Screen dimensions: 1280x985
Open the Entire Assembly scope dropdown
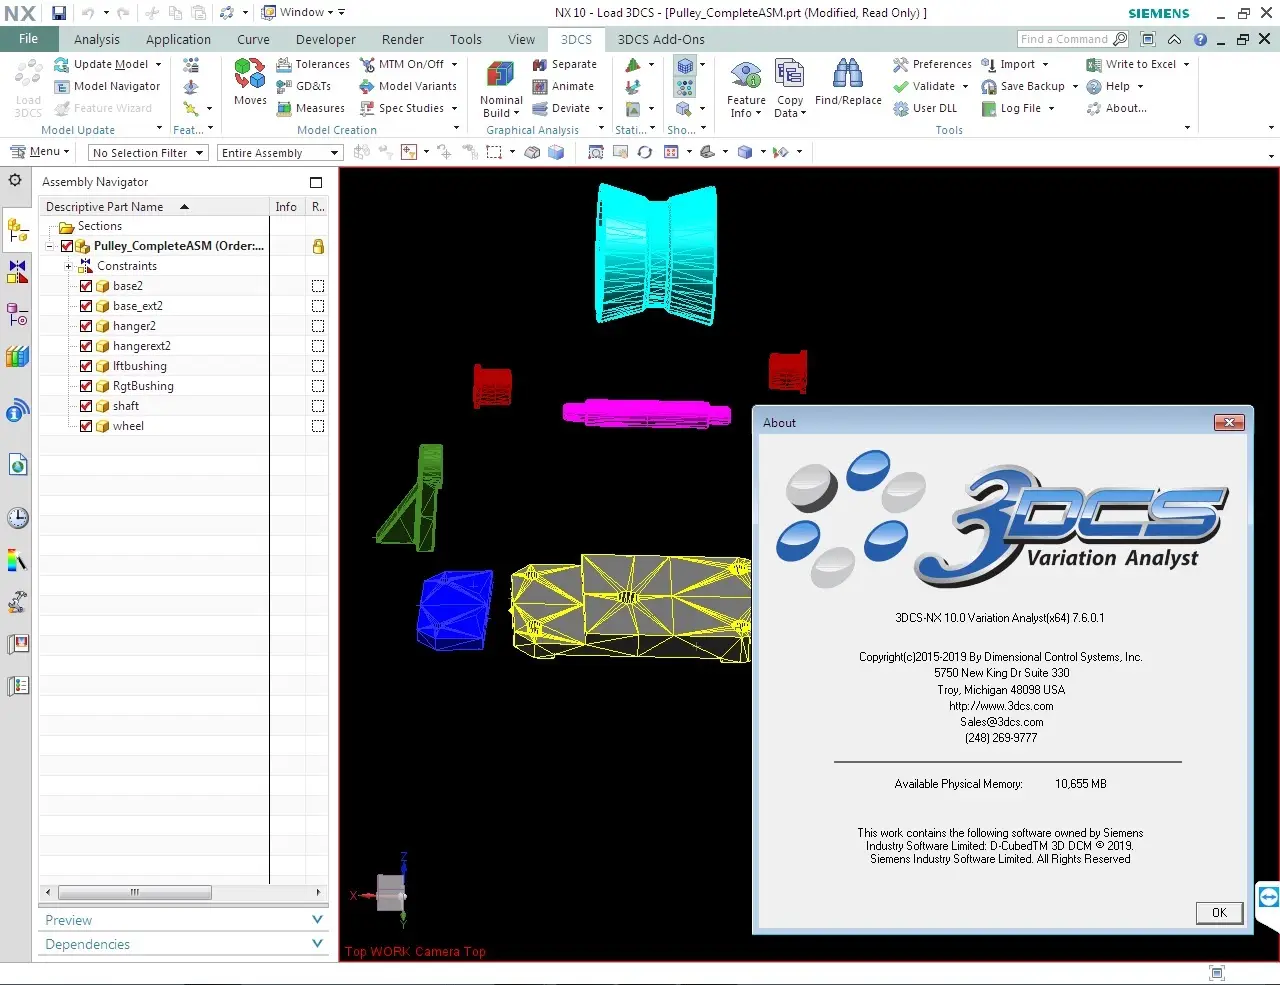point(280,152)
